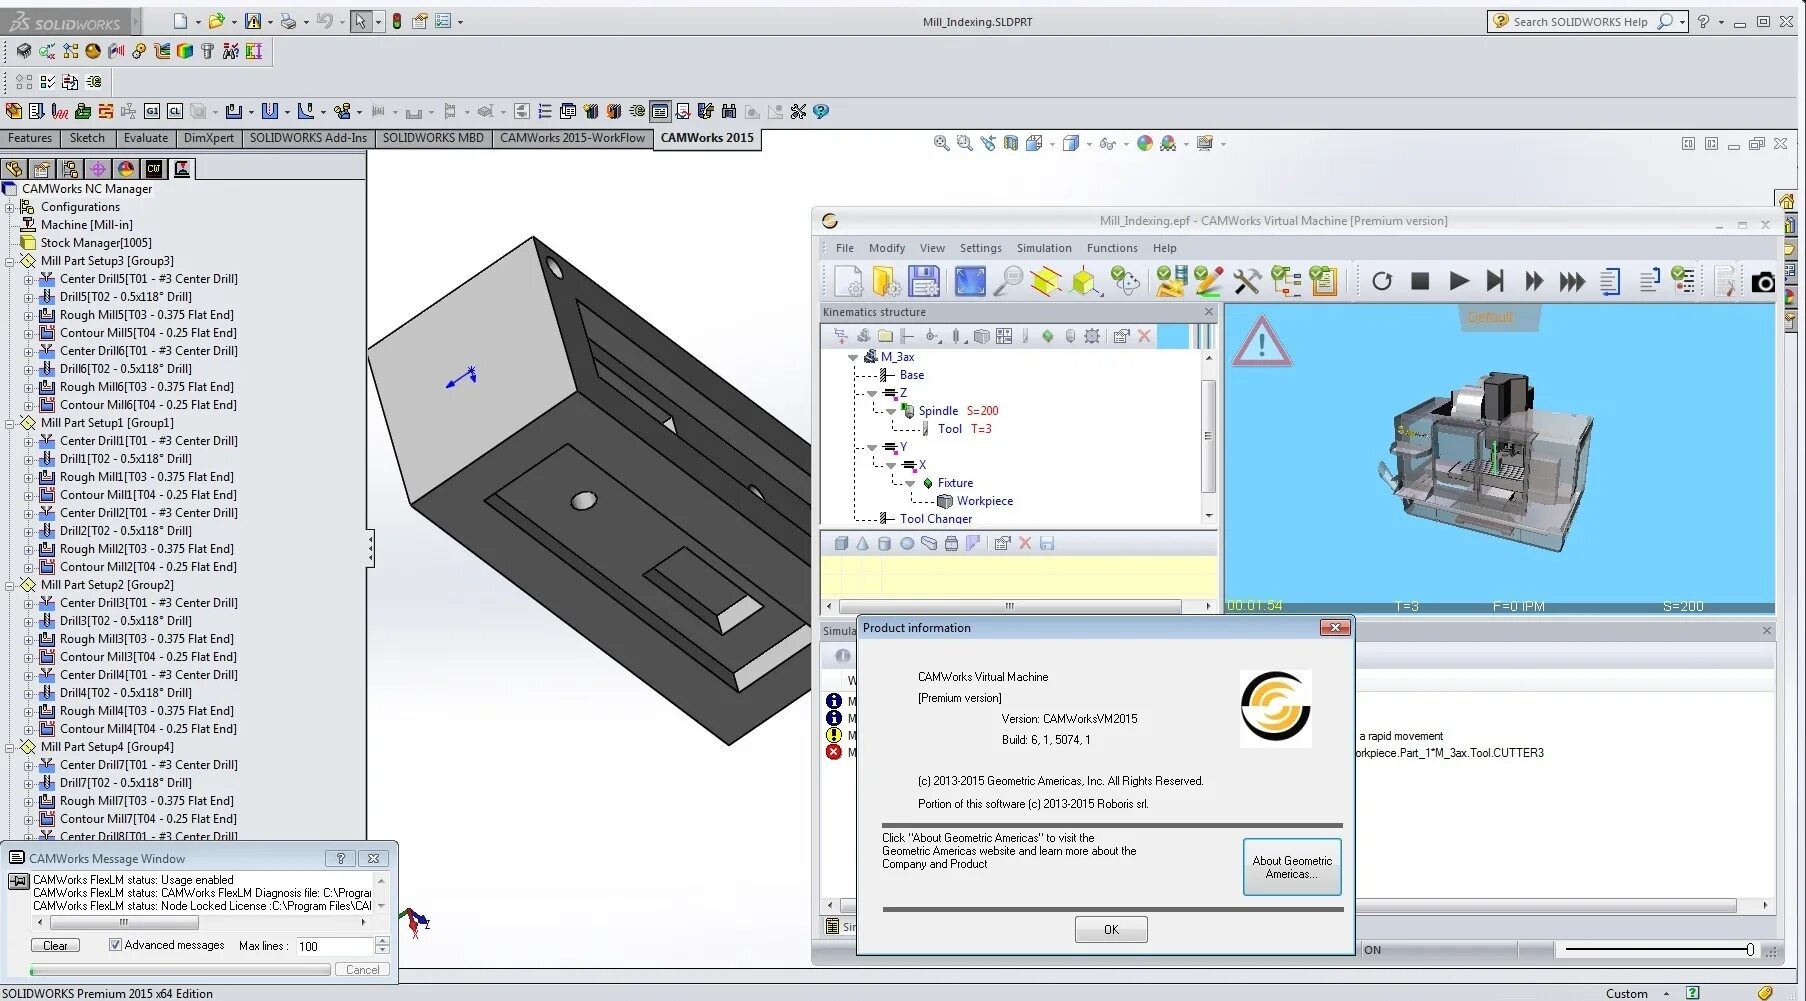Screen dimensions: 1806x1001
Task: Click Clear in CAMWorks Message Window
Action: point(56,945)
